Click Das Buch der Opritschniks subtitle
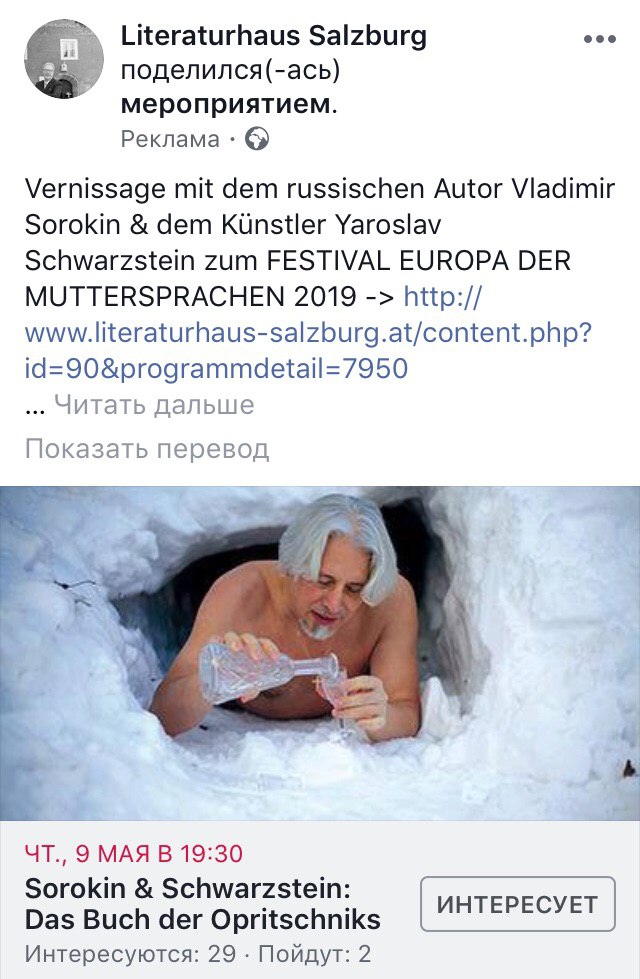This screenshot has height=979, width=640. coord(202,919)
